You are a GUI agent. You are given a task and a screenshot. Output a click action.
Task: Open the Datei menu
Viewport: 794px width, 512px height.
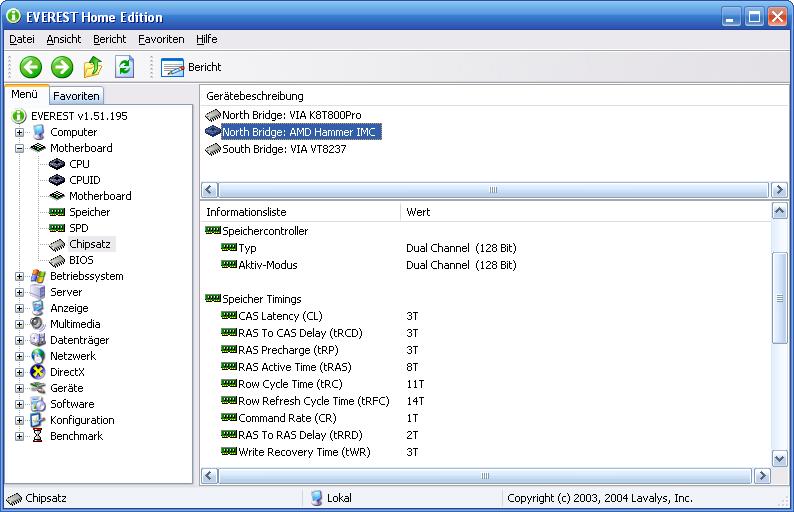pyautogui.click(x=22, y=40)
